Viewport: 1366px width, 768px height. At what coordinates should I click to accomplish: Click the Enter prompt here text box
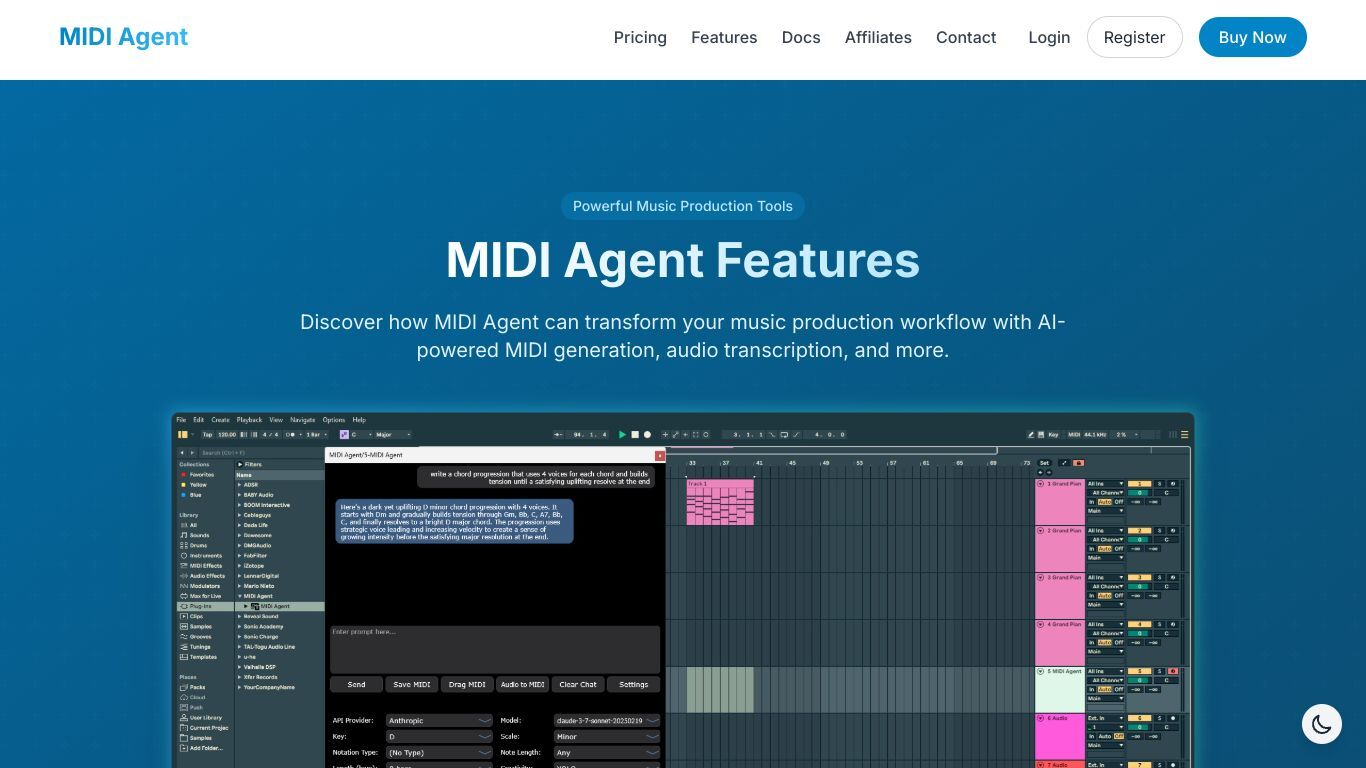[495, 649]
